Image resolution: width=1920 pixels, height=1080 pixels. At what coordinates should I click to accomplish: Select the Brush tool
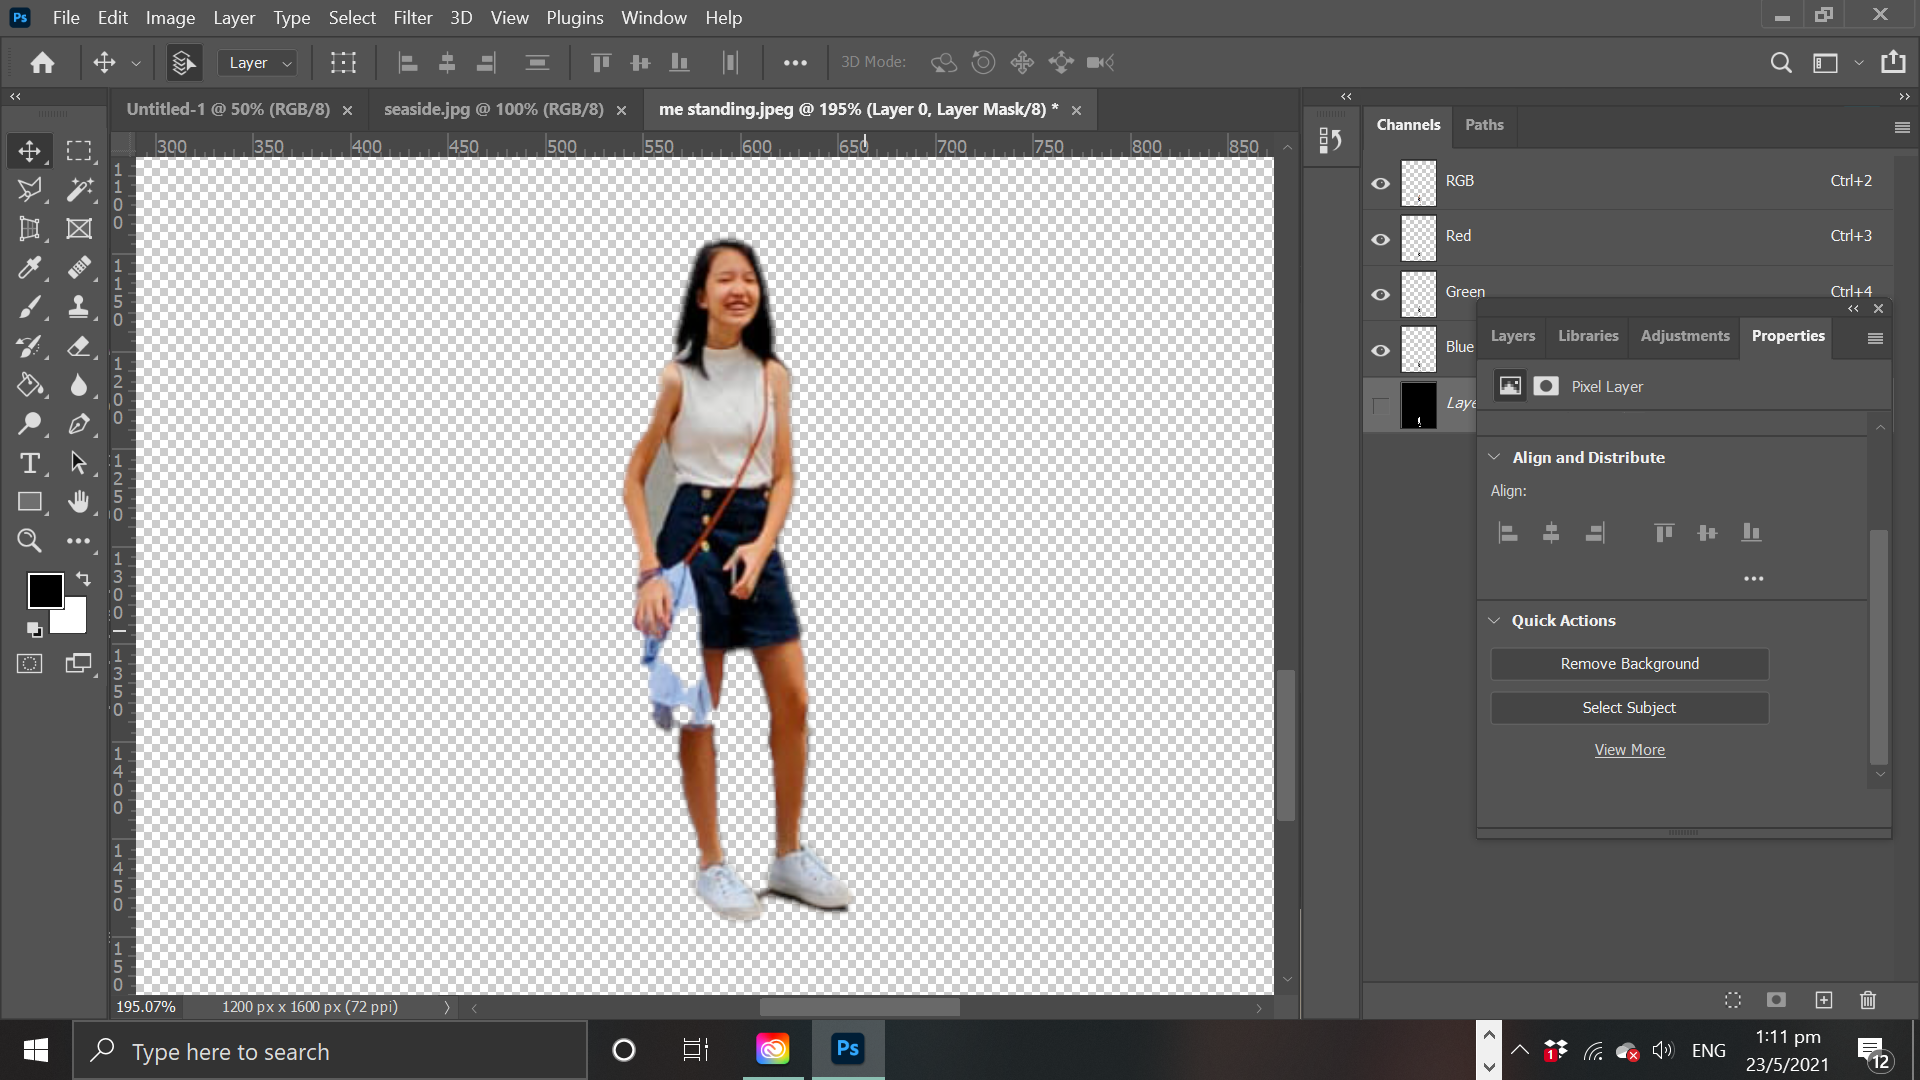point(29,307)
